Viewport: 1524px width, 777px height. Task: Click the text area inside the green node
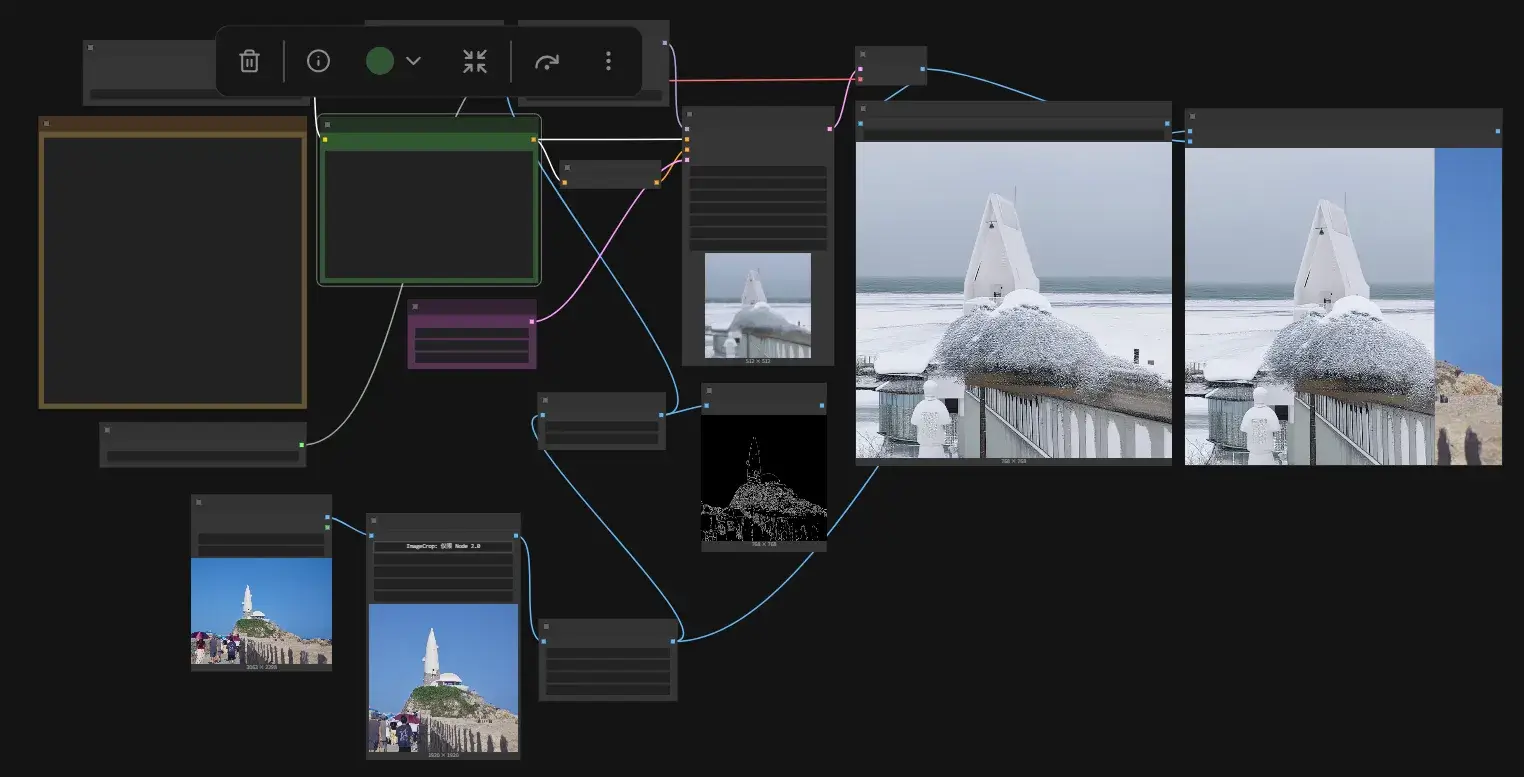coord(429,214)
